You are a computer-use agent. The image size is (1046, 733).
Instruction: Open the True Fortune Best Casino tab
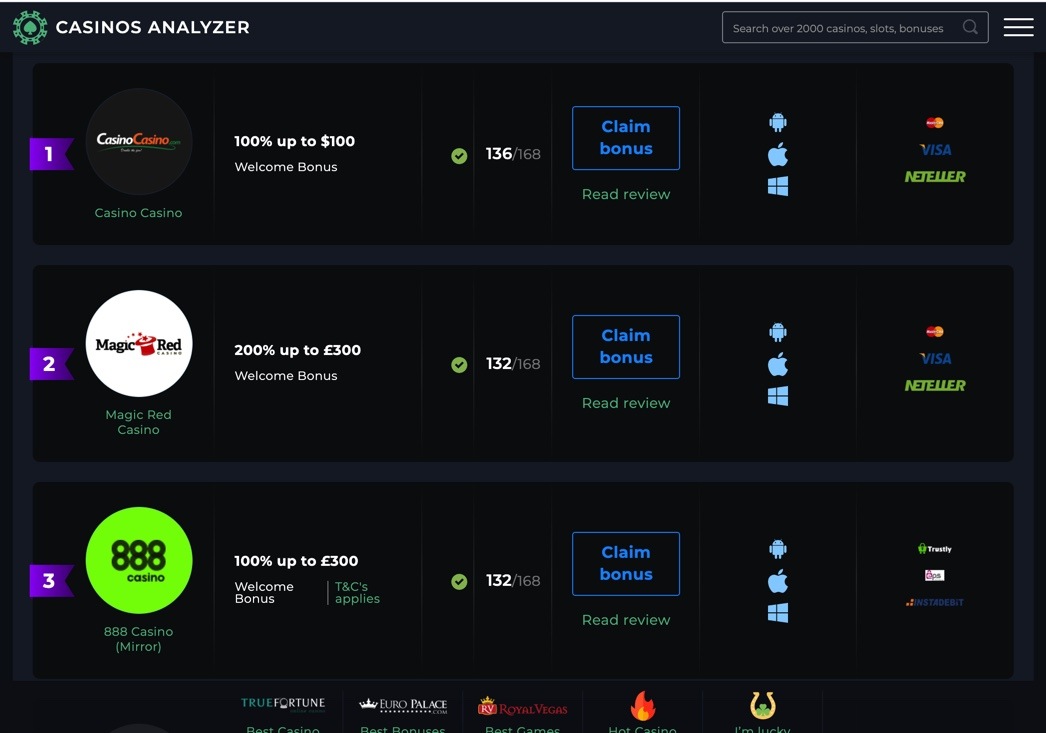[283, 714]
